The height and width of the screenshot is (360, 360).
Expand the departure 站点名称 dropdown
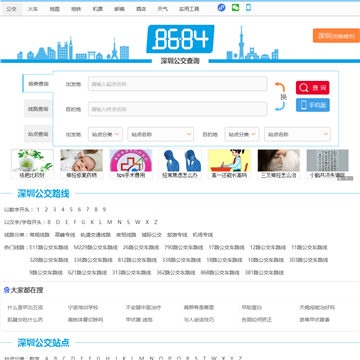[161, 134]
